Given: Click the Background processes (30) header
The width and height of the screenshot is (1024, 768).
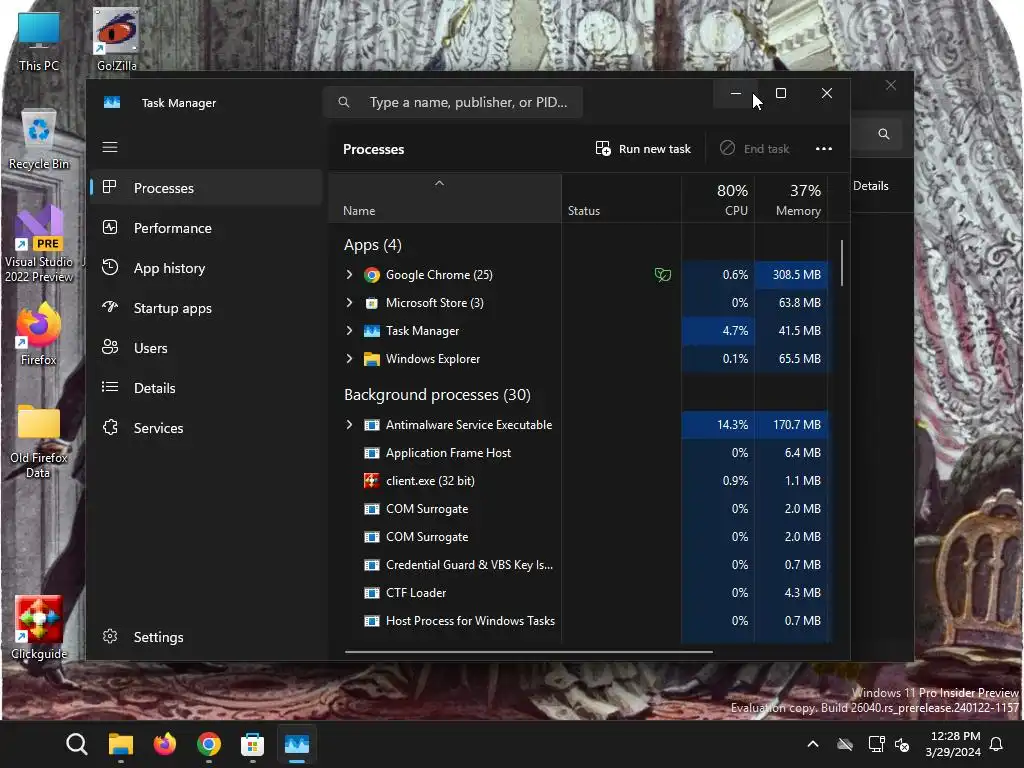Looking at the screenshot, I should click(x=437, y=395).
